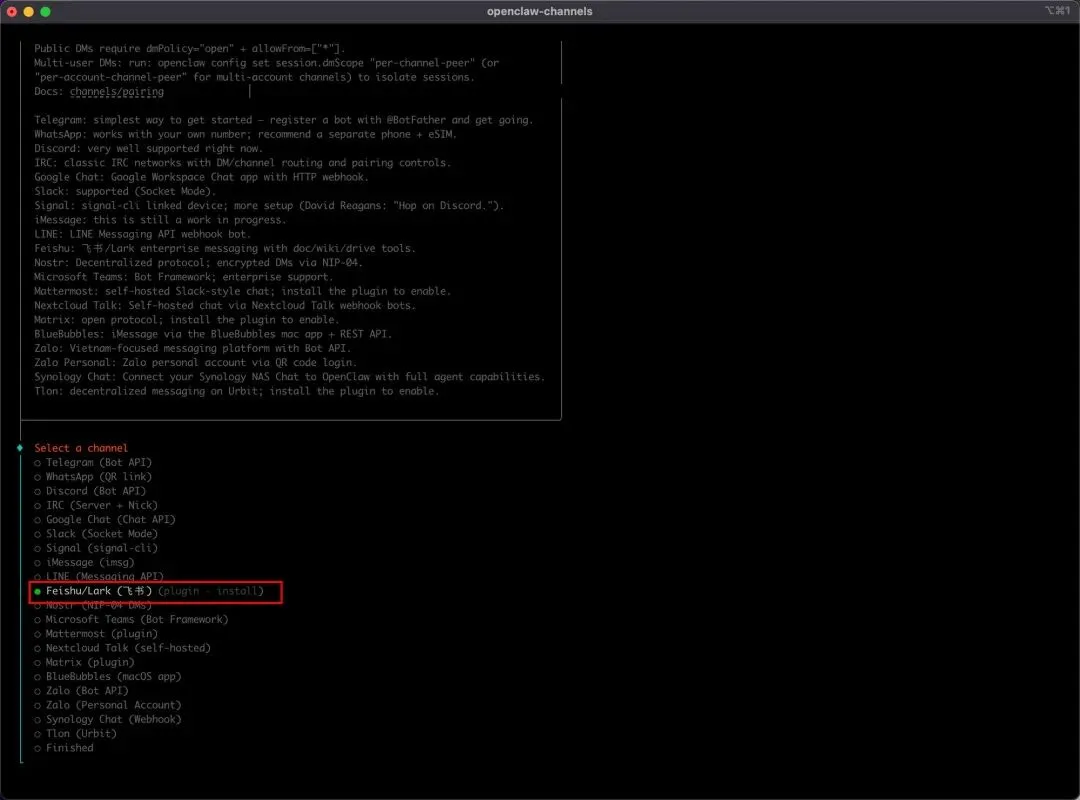Choose Mattermost (plugin) channel

[x=96, y=634]
